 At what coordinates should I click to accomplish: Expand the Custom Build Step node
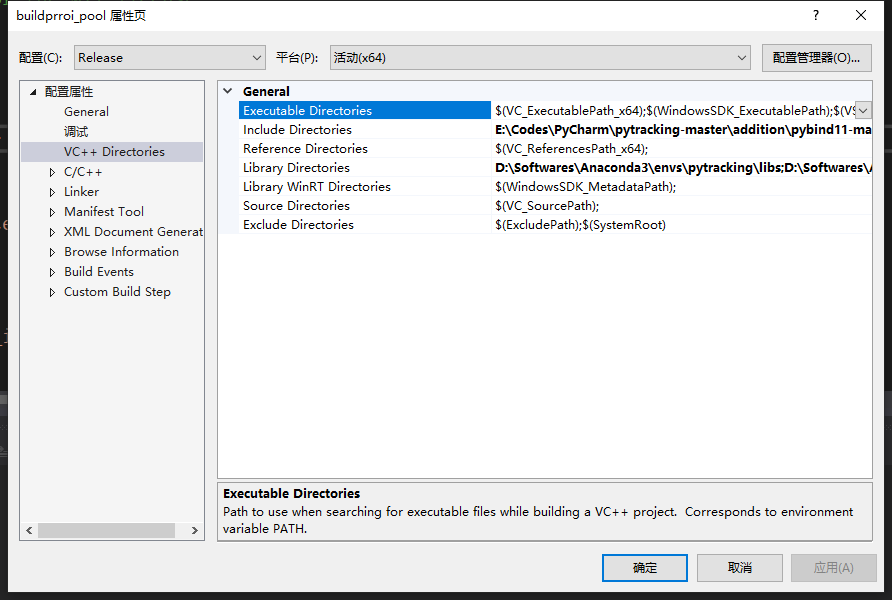coord(53,291)
